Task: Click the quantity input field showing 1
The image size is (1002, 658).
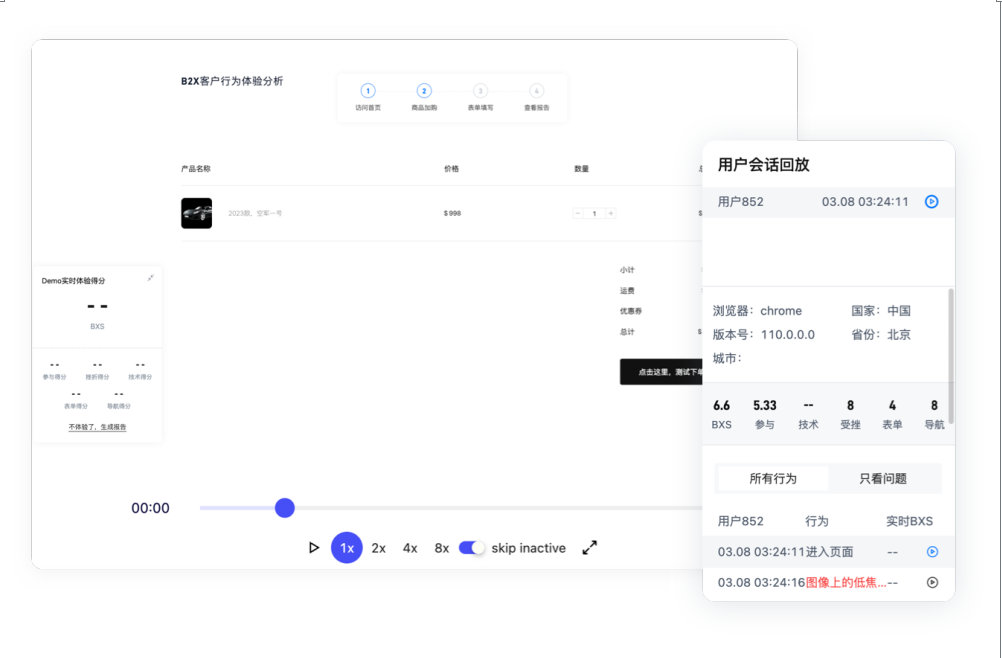Action: (594, 213)
